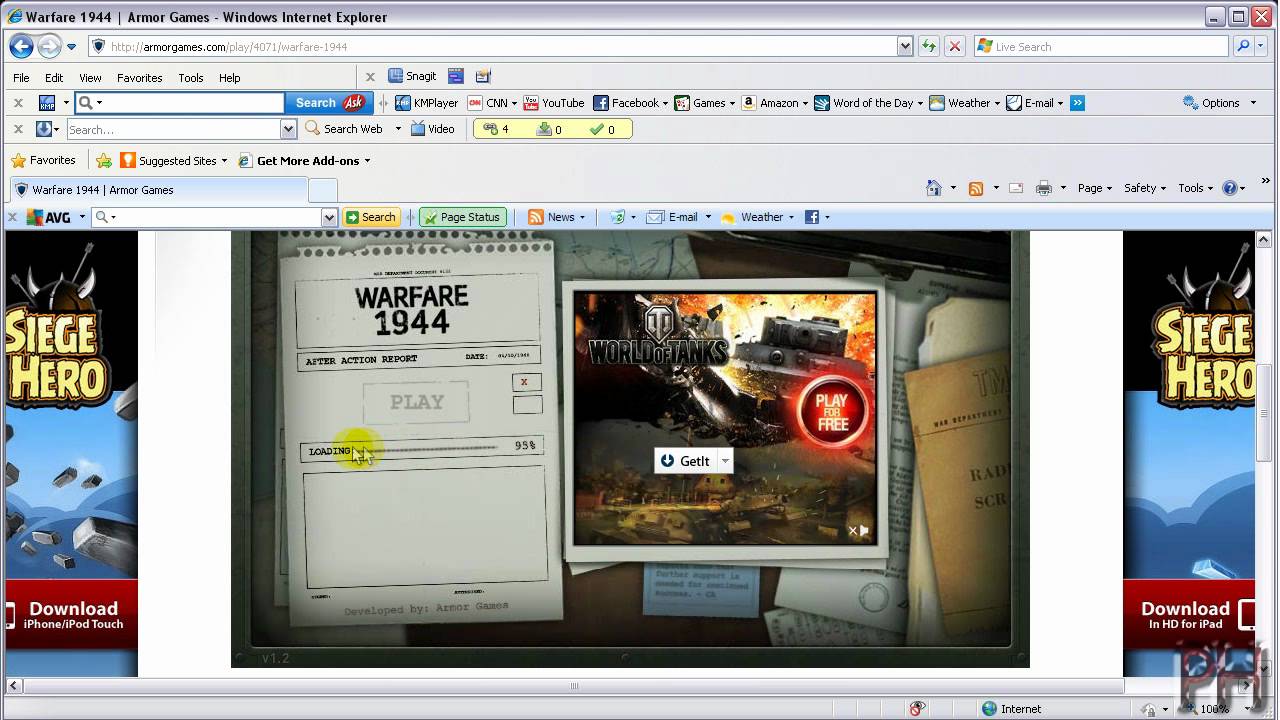Open the Safety dropdown in command bar
1280x720 pixels.
1144,188
